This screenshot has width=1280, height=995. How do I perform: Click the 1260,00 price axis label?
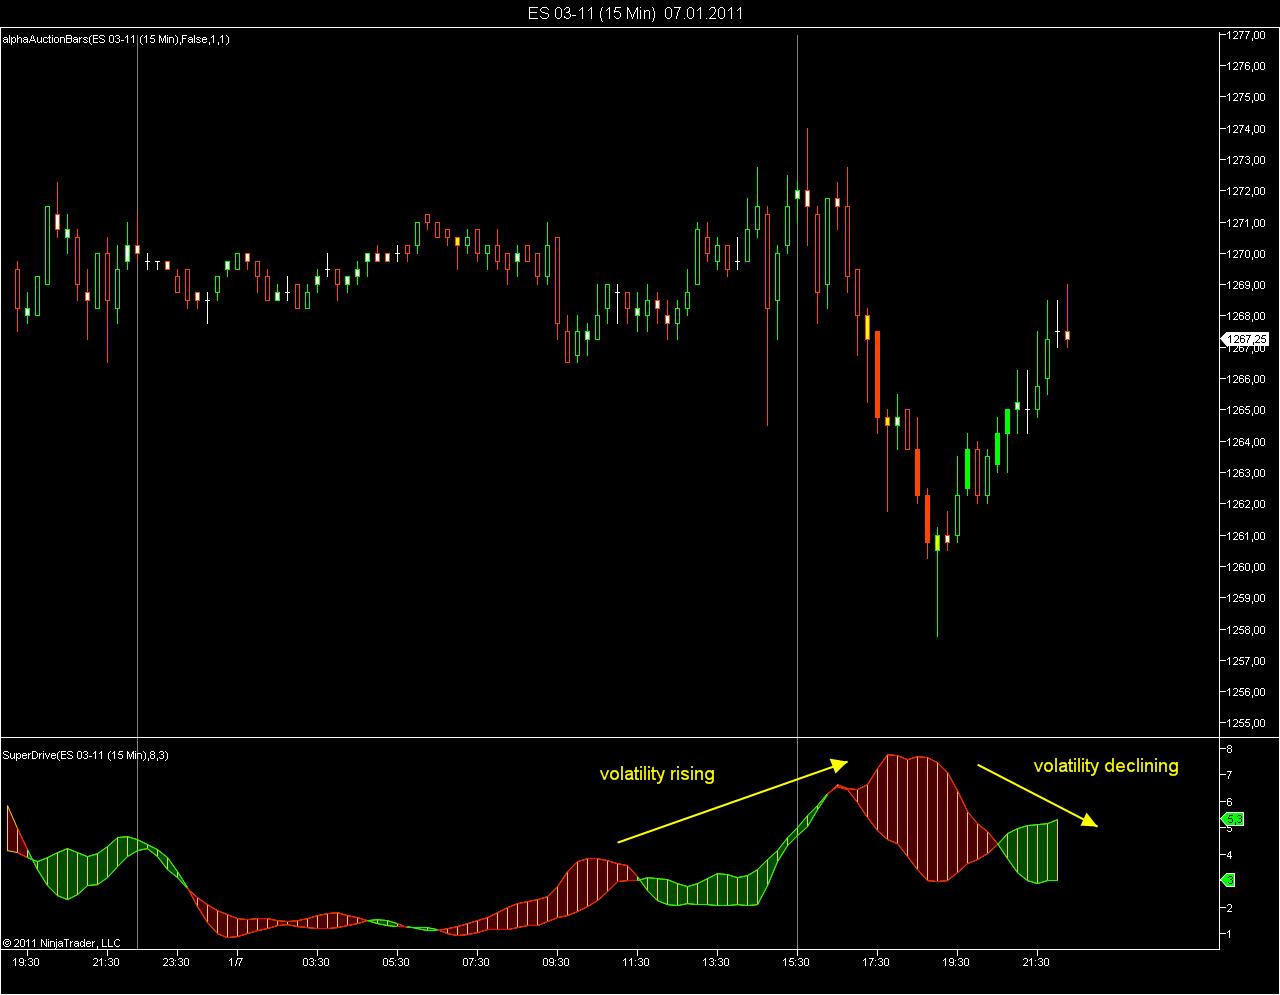pos(1247,567)
